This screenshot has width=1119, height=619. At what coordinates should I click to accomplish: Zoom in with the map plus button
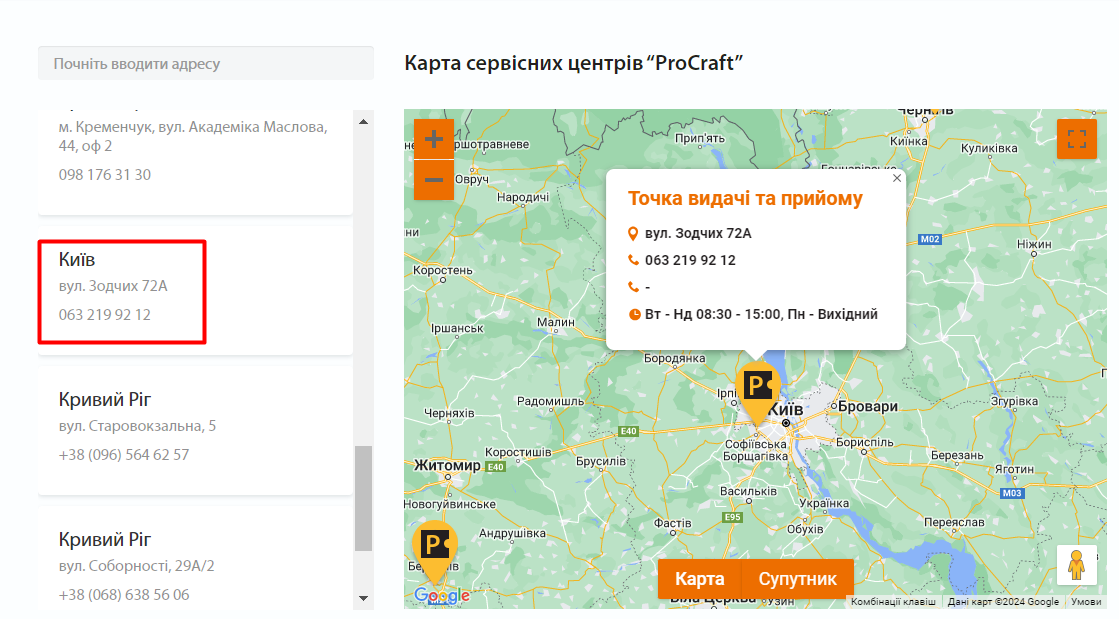coord(433,139)
